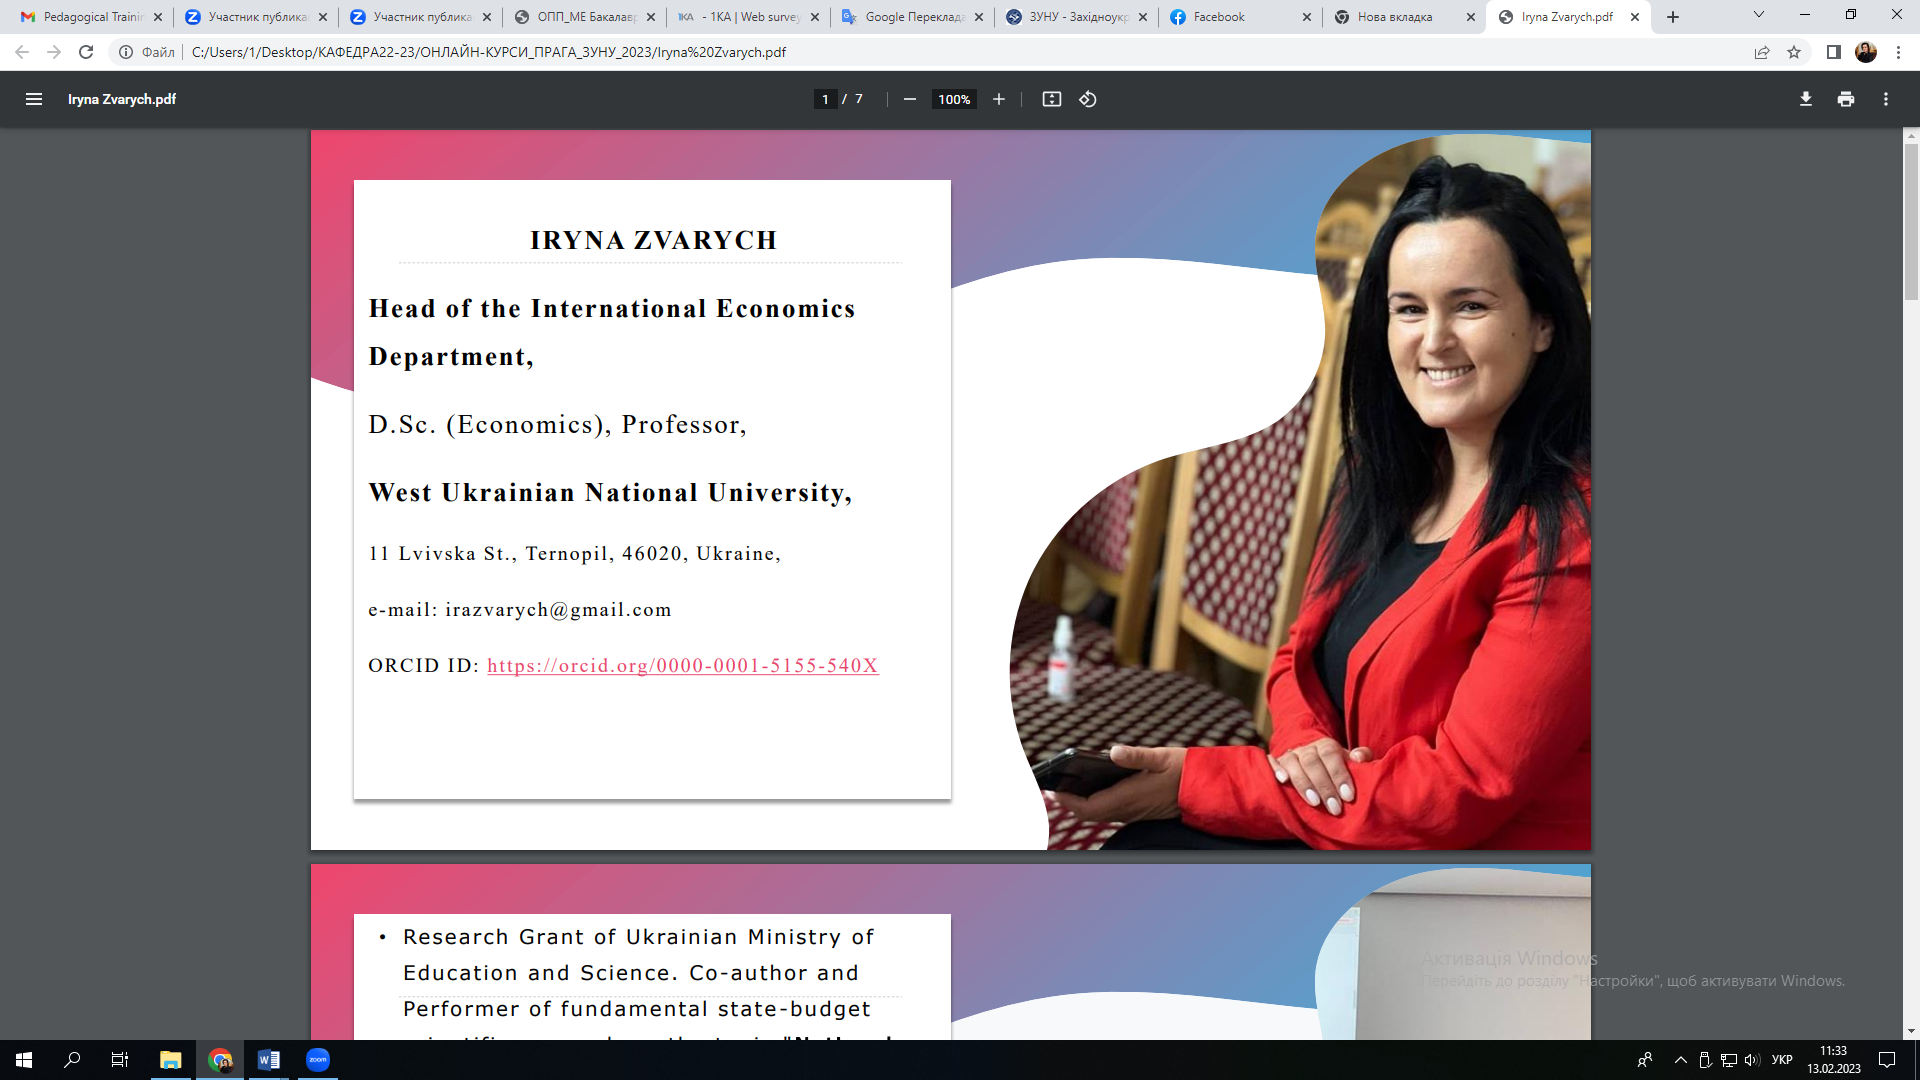Open Word from the taskbar
The image size is (1920, 1080).
268,1060
